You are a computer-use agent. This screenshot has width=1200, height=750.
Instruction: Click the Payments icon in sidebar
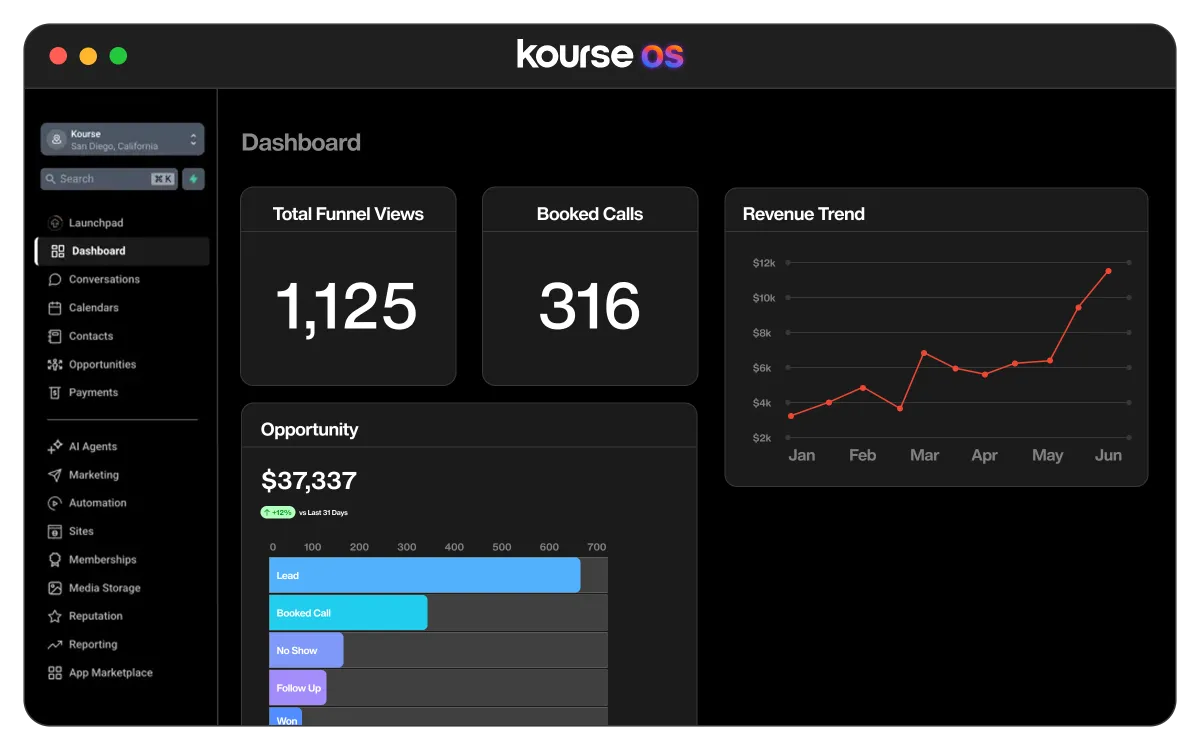[x=55, y=393]
